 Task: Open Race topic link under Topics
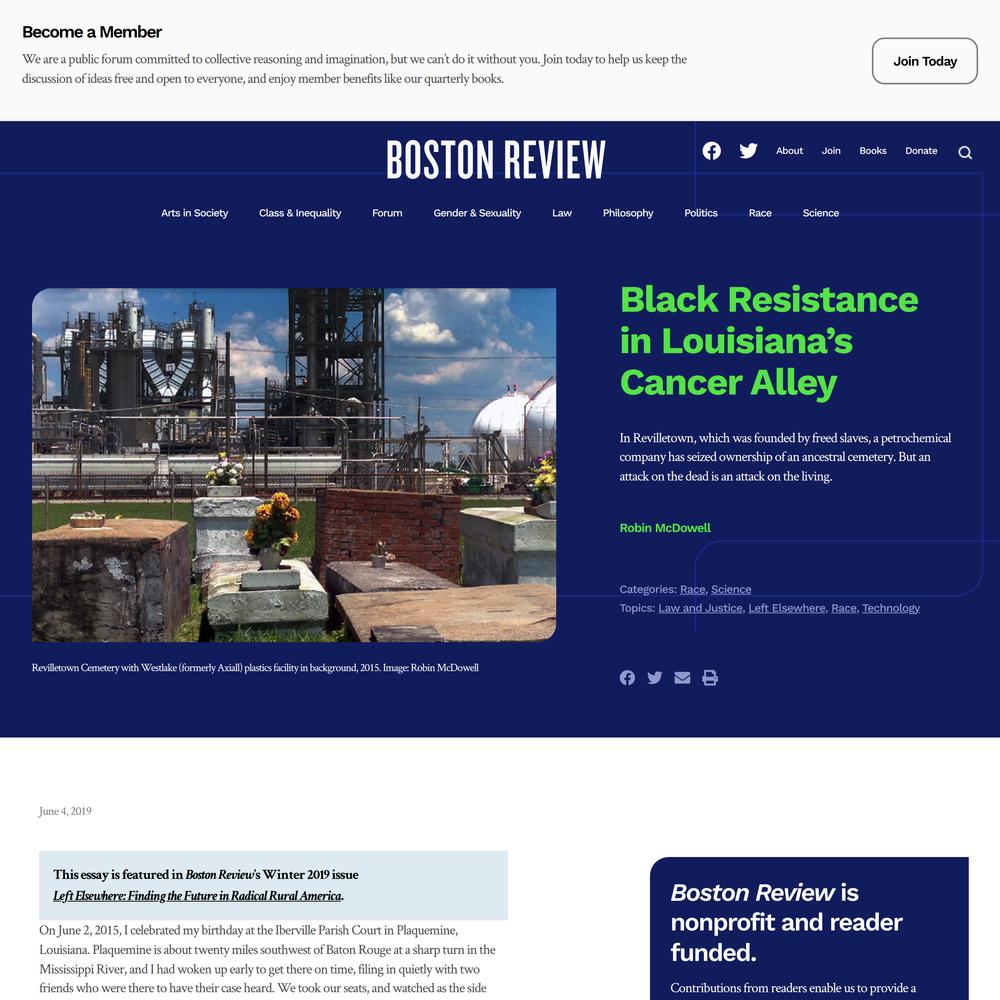click(x=844, y=608)
